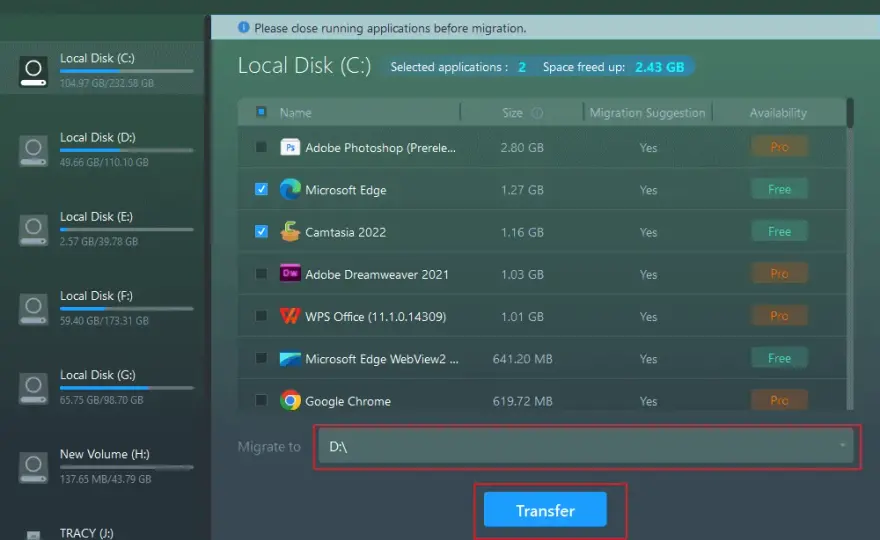Click the New Volume (H:) drive icon
880x540 pixels.
(x=33, y=468)
